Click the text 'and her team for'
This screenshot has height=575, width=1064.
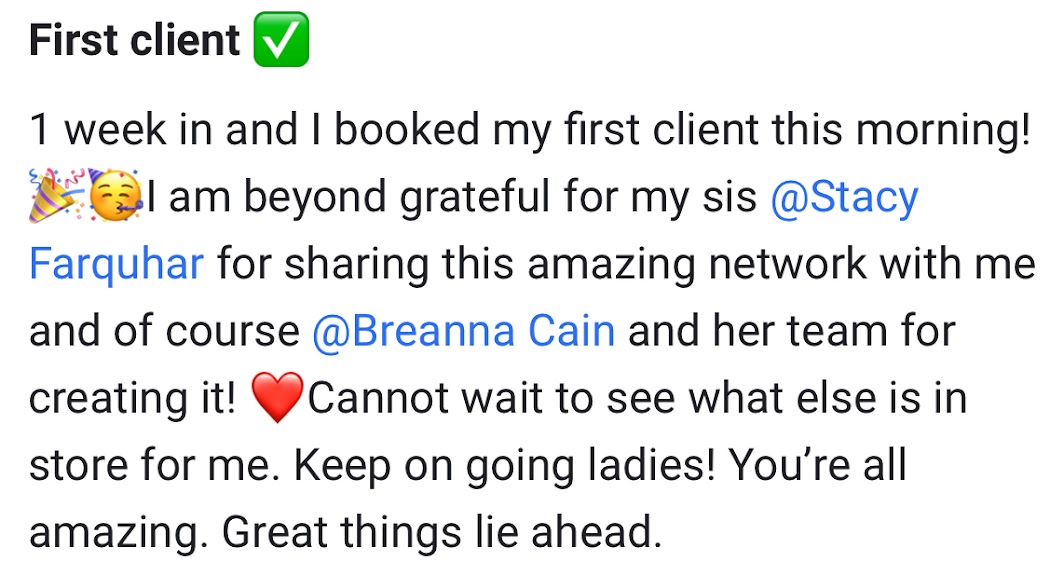pos(792,331)
